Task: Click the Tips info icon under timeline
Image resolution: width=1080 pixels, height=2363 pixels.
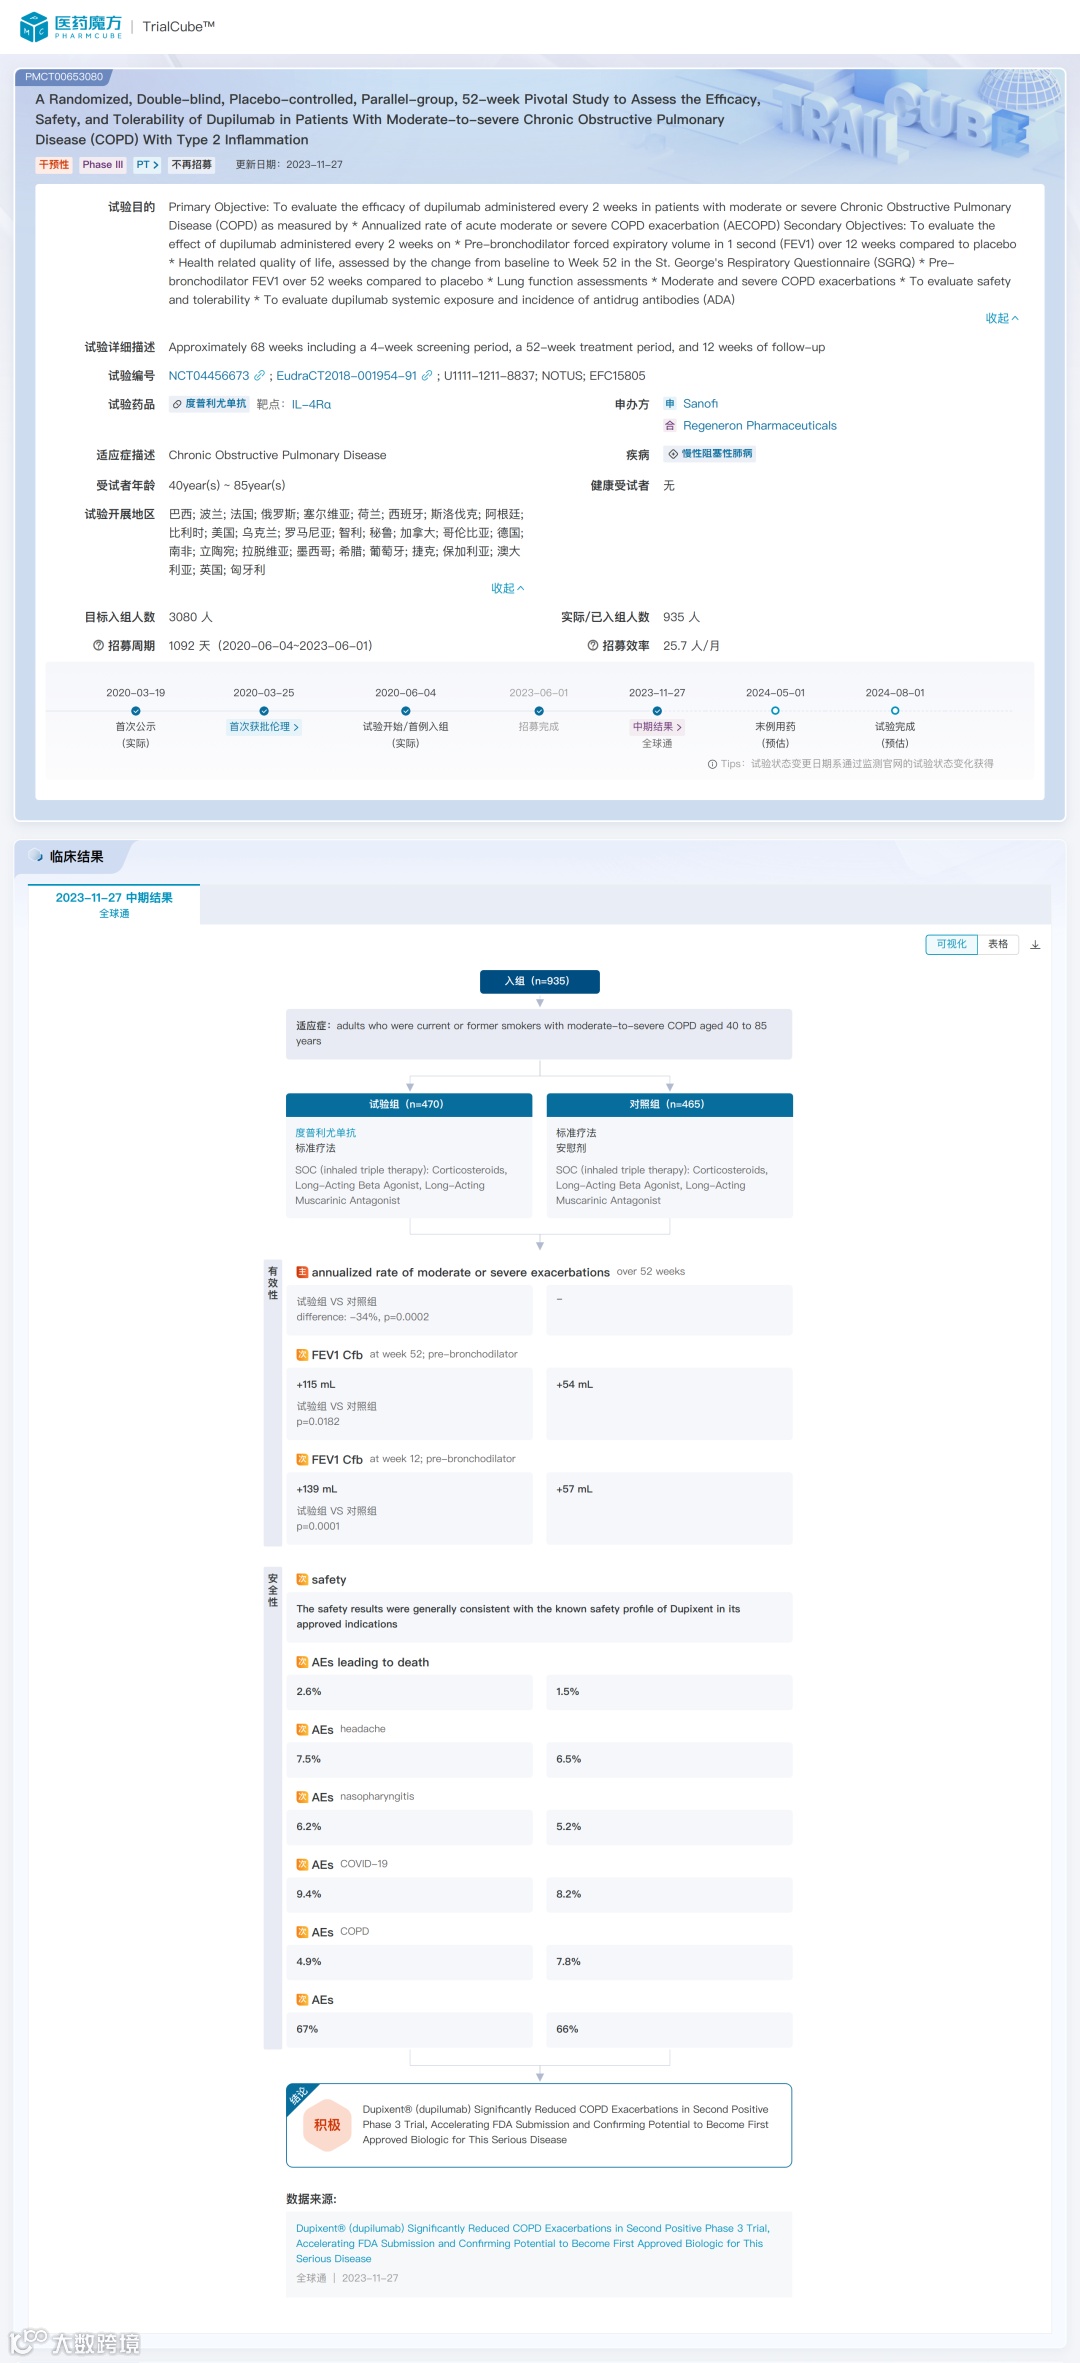Action: [x=712, y=764]
